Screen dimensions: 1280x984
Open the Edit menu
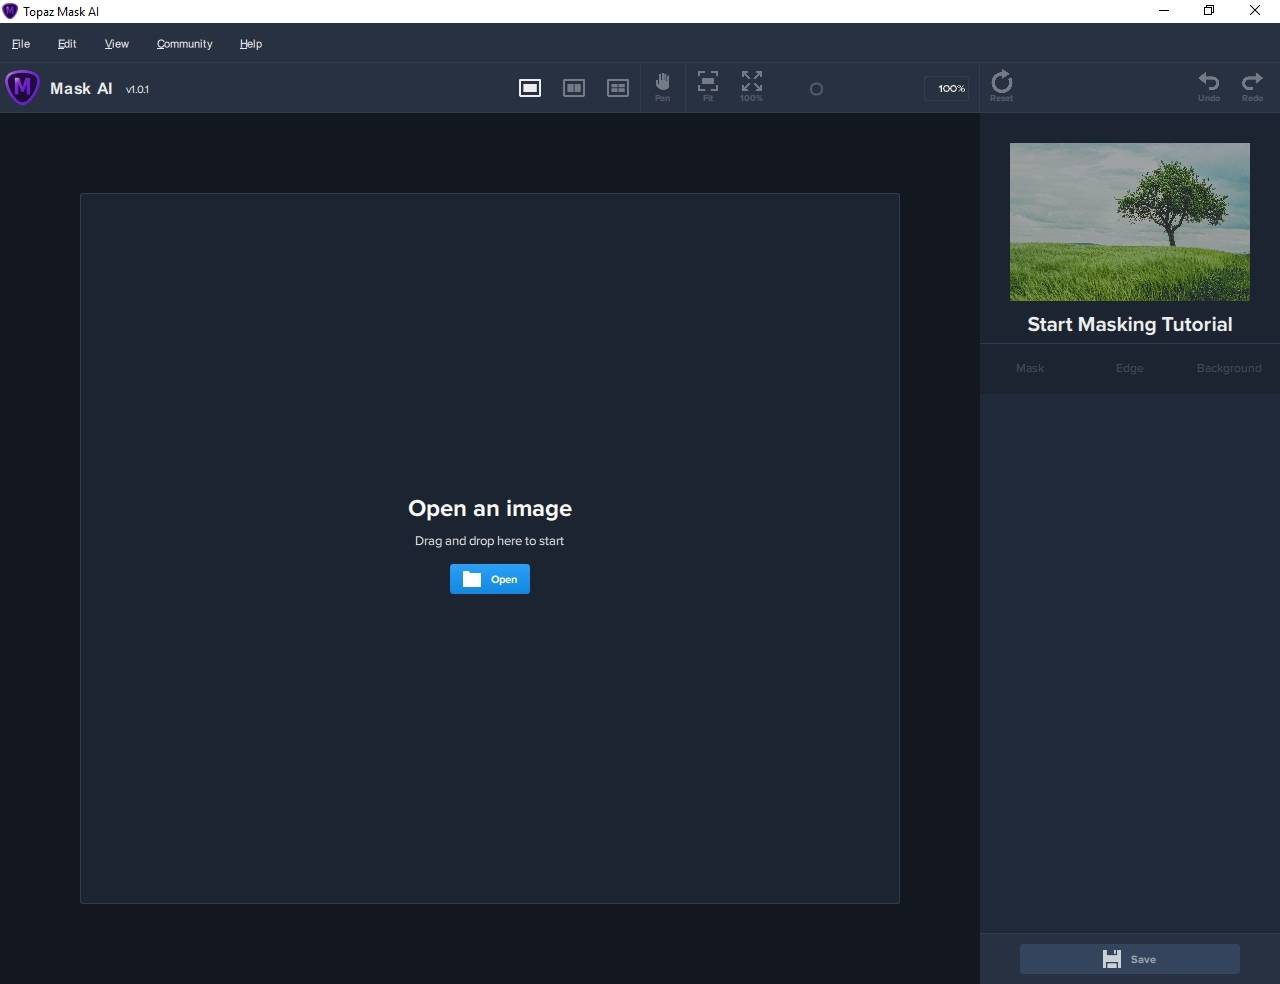click(67, 44)
